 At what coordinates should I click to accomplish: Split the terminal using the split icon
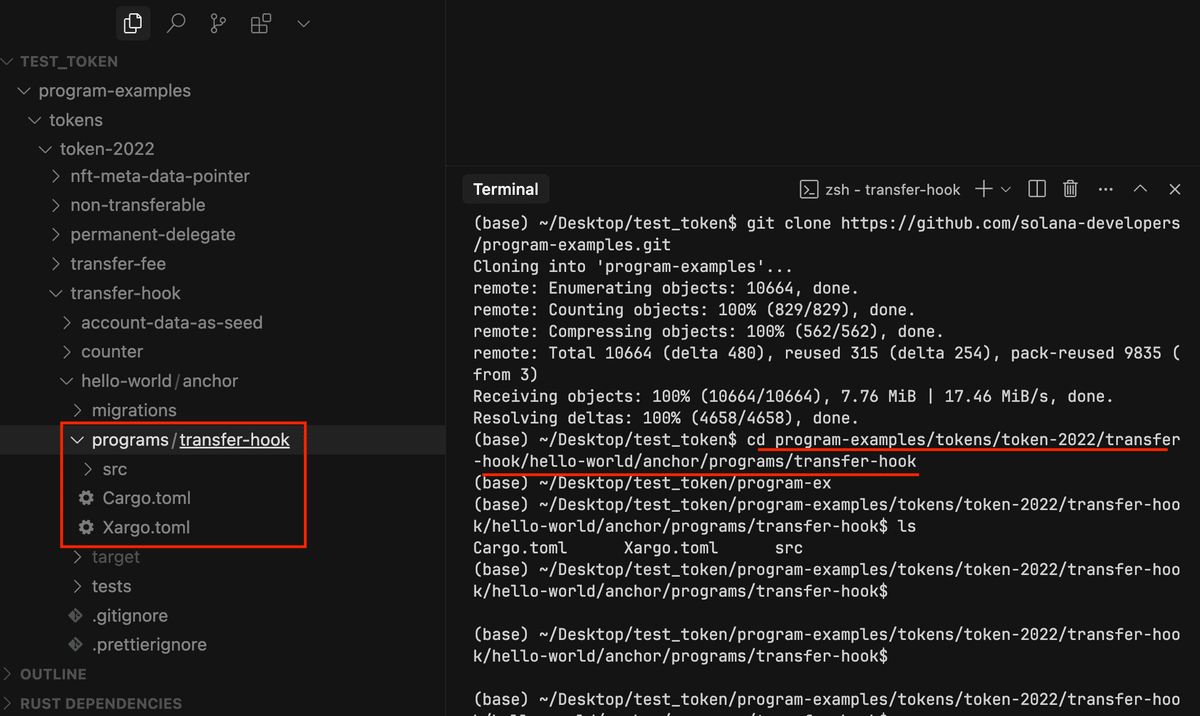(x=1036, y=188)
